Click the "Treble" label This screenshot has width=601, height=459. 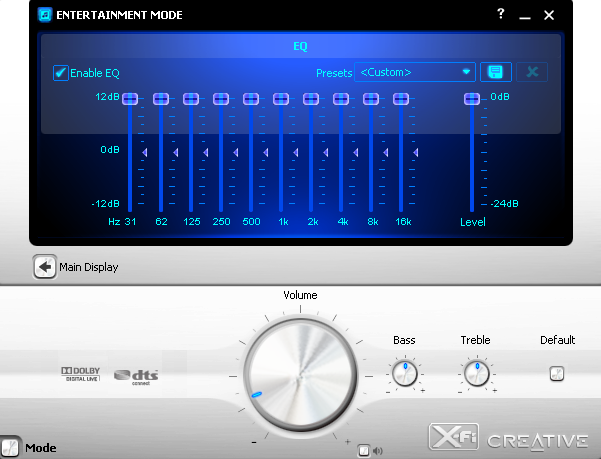point(475,340)
